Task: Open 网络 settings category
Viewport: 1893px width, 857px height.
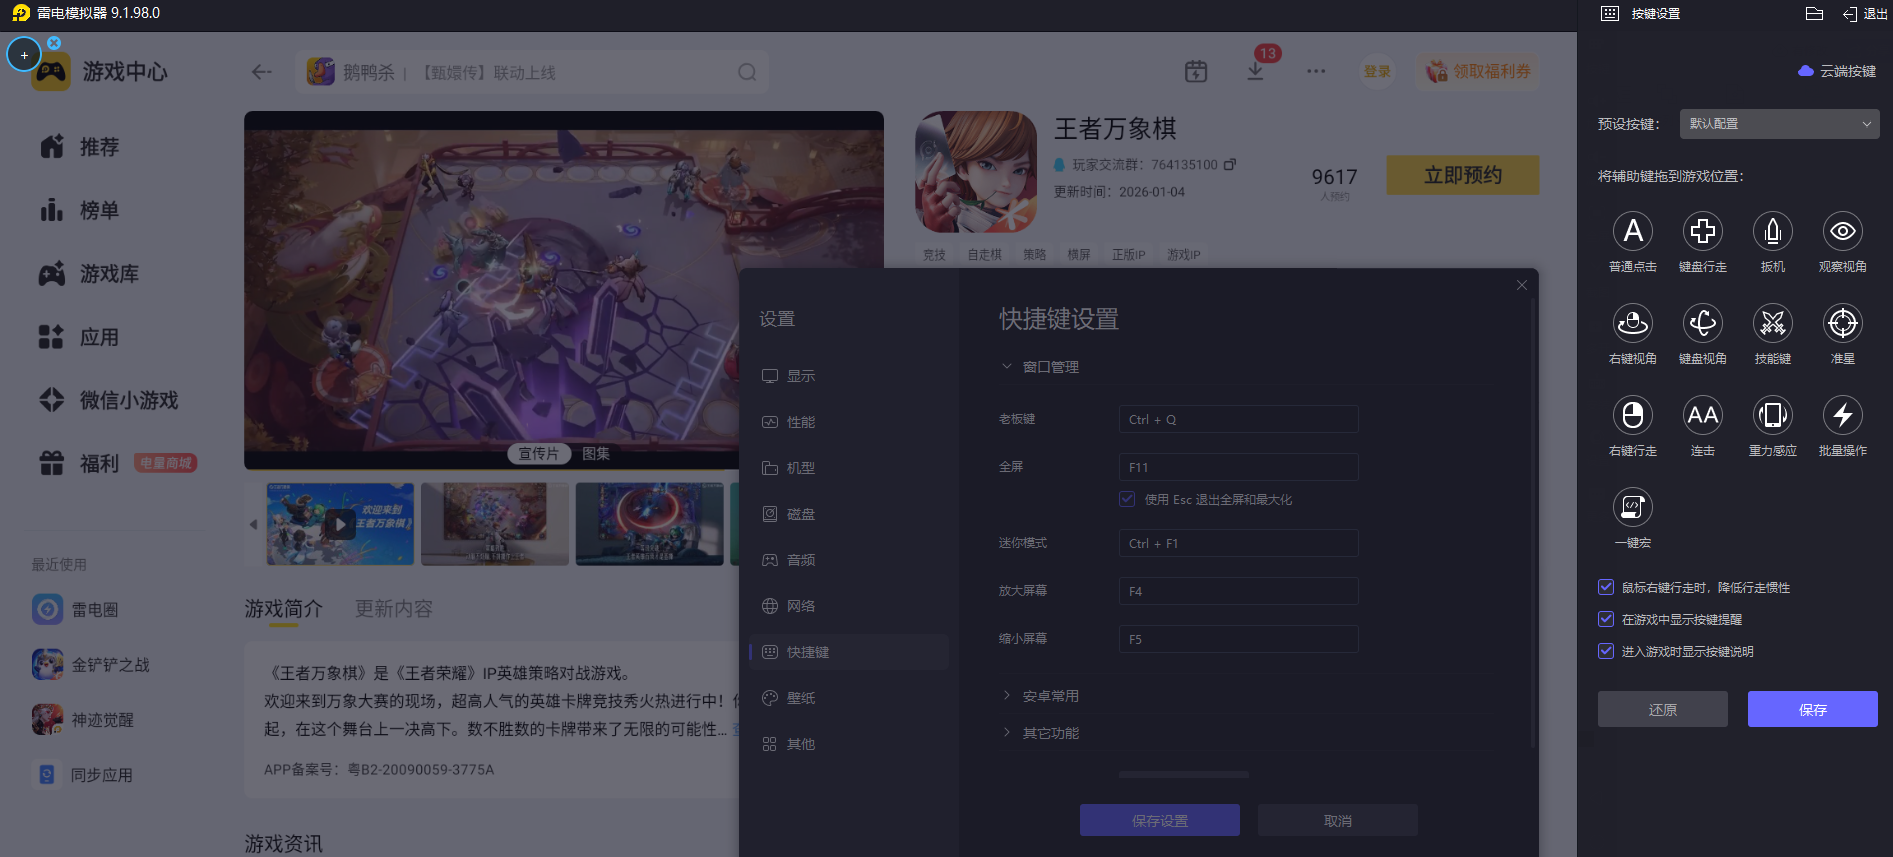Action: [x=849, y=606]
